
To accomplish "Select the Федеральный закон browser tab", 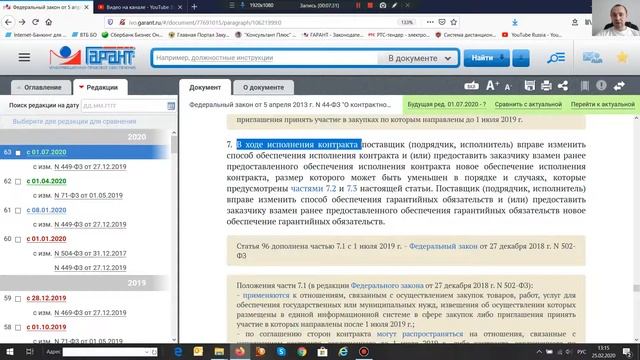I will pyautogui.click(x=46, y=7).
